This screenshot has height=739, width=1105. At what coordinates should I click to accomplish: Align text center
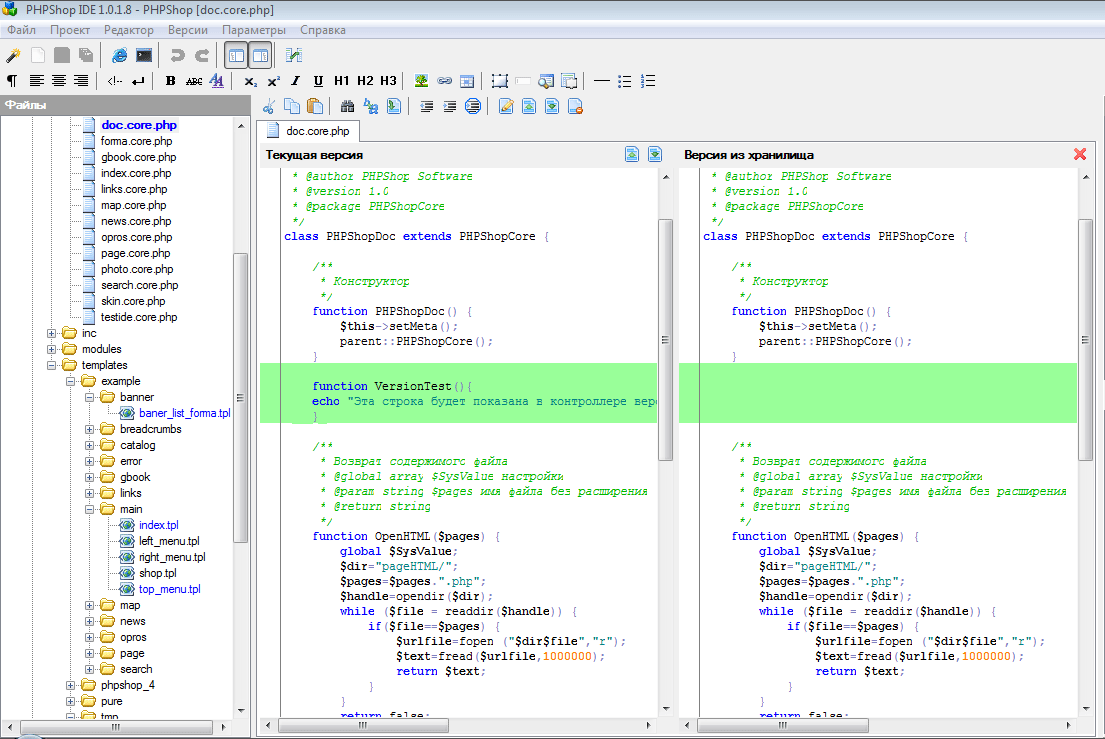58,81
